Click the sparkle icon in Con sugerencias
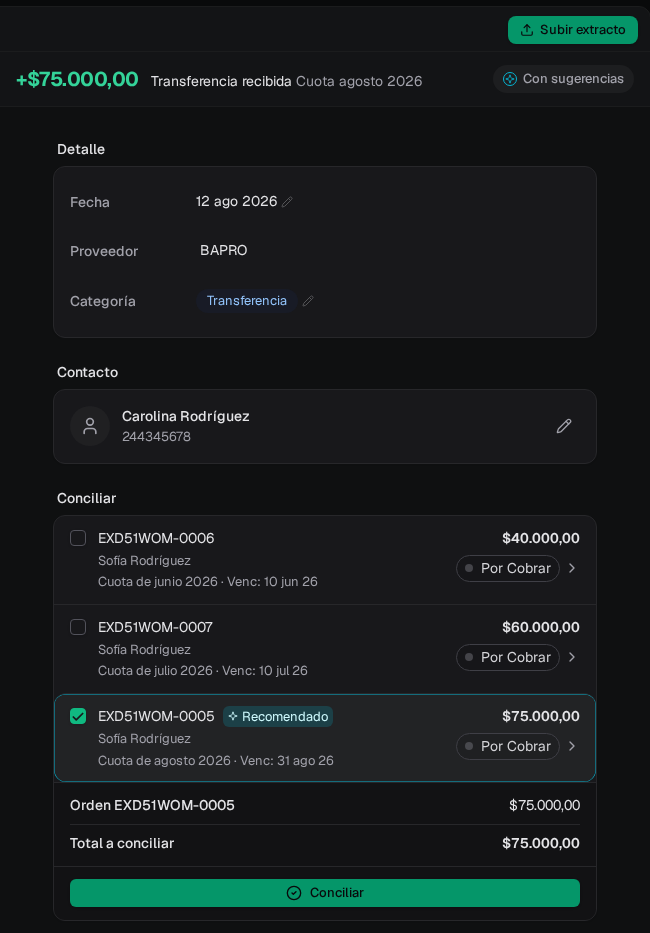 [510, 79]
